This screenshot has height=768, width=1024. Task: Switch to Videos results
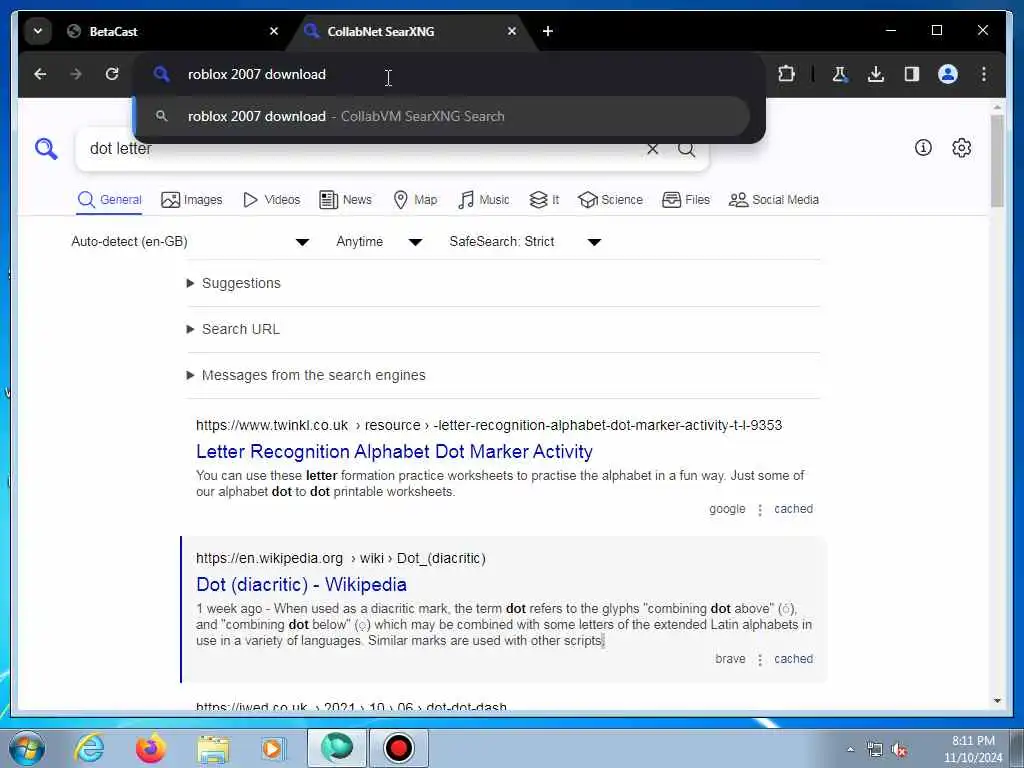[272, 200]
